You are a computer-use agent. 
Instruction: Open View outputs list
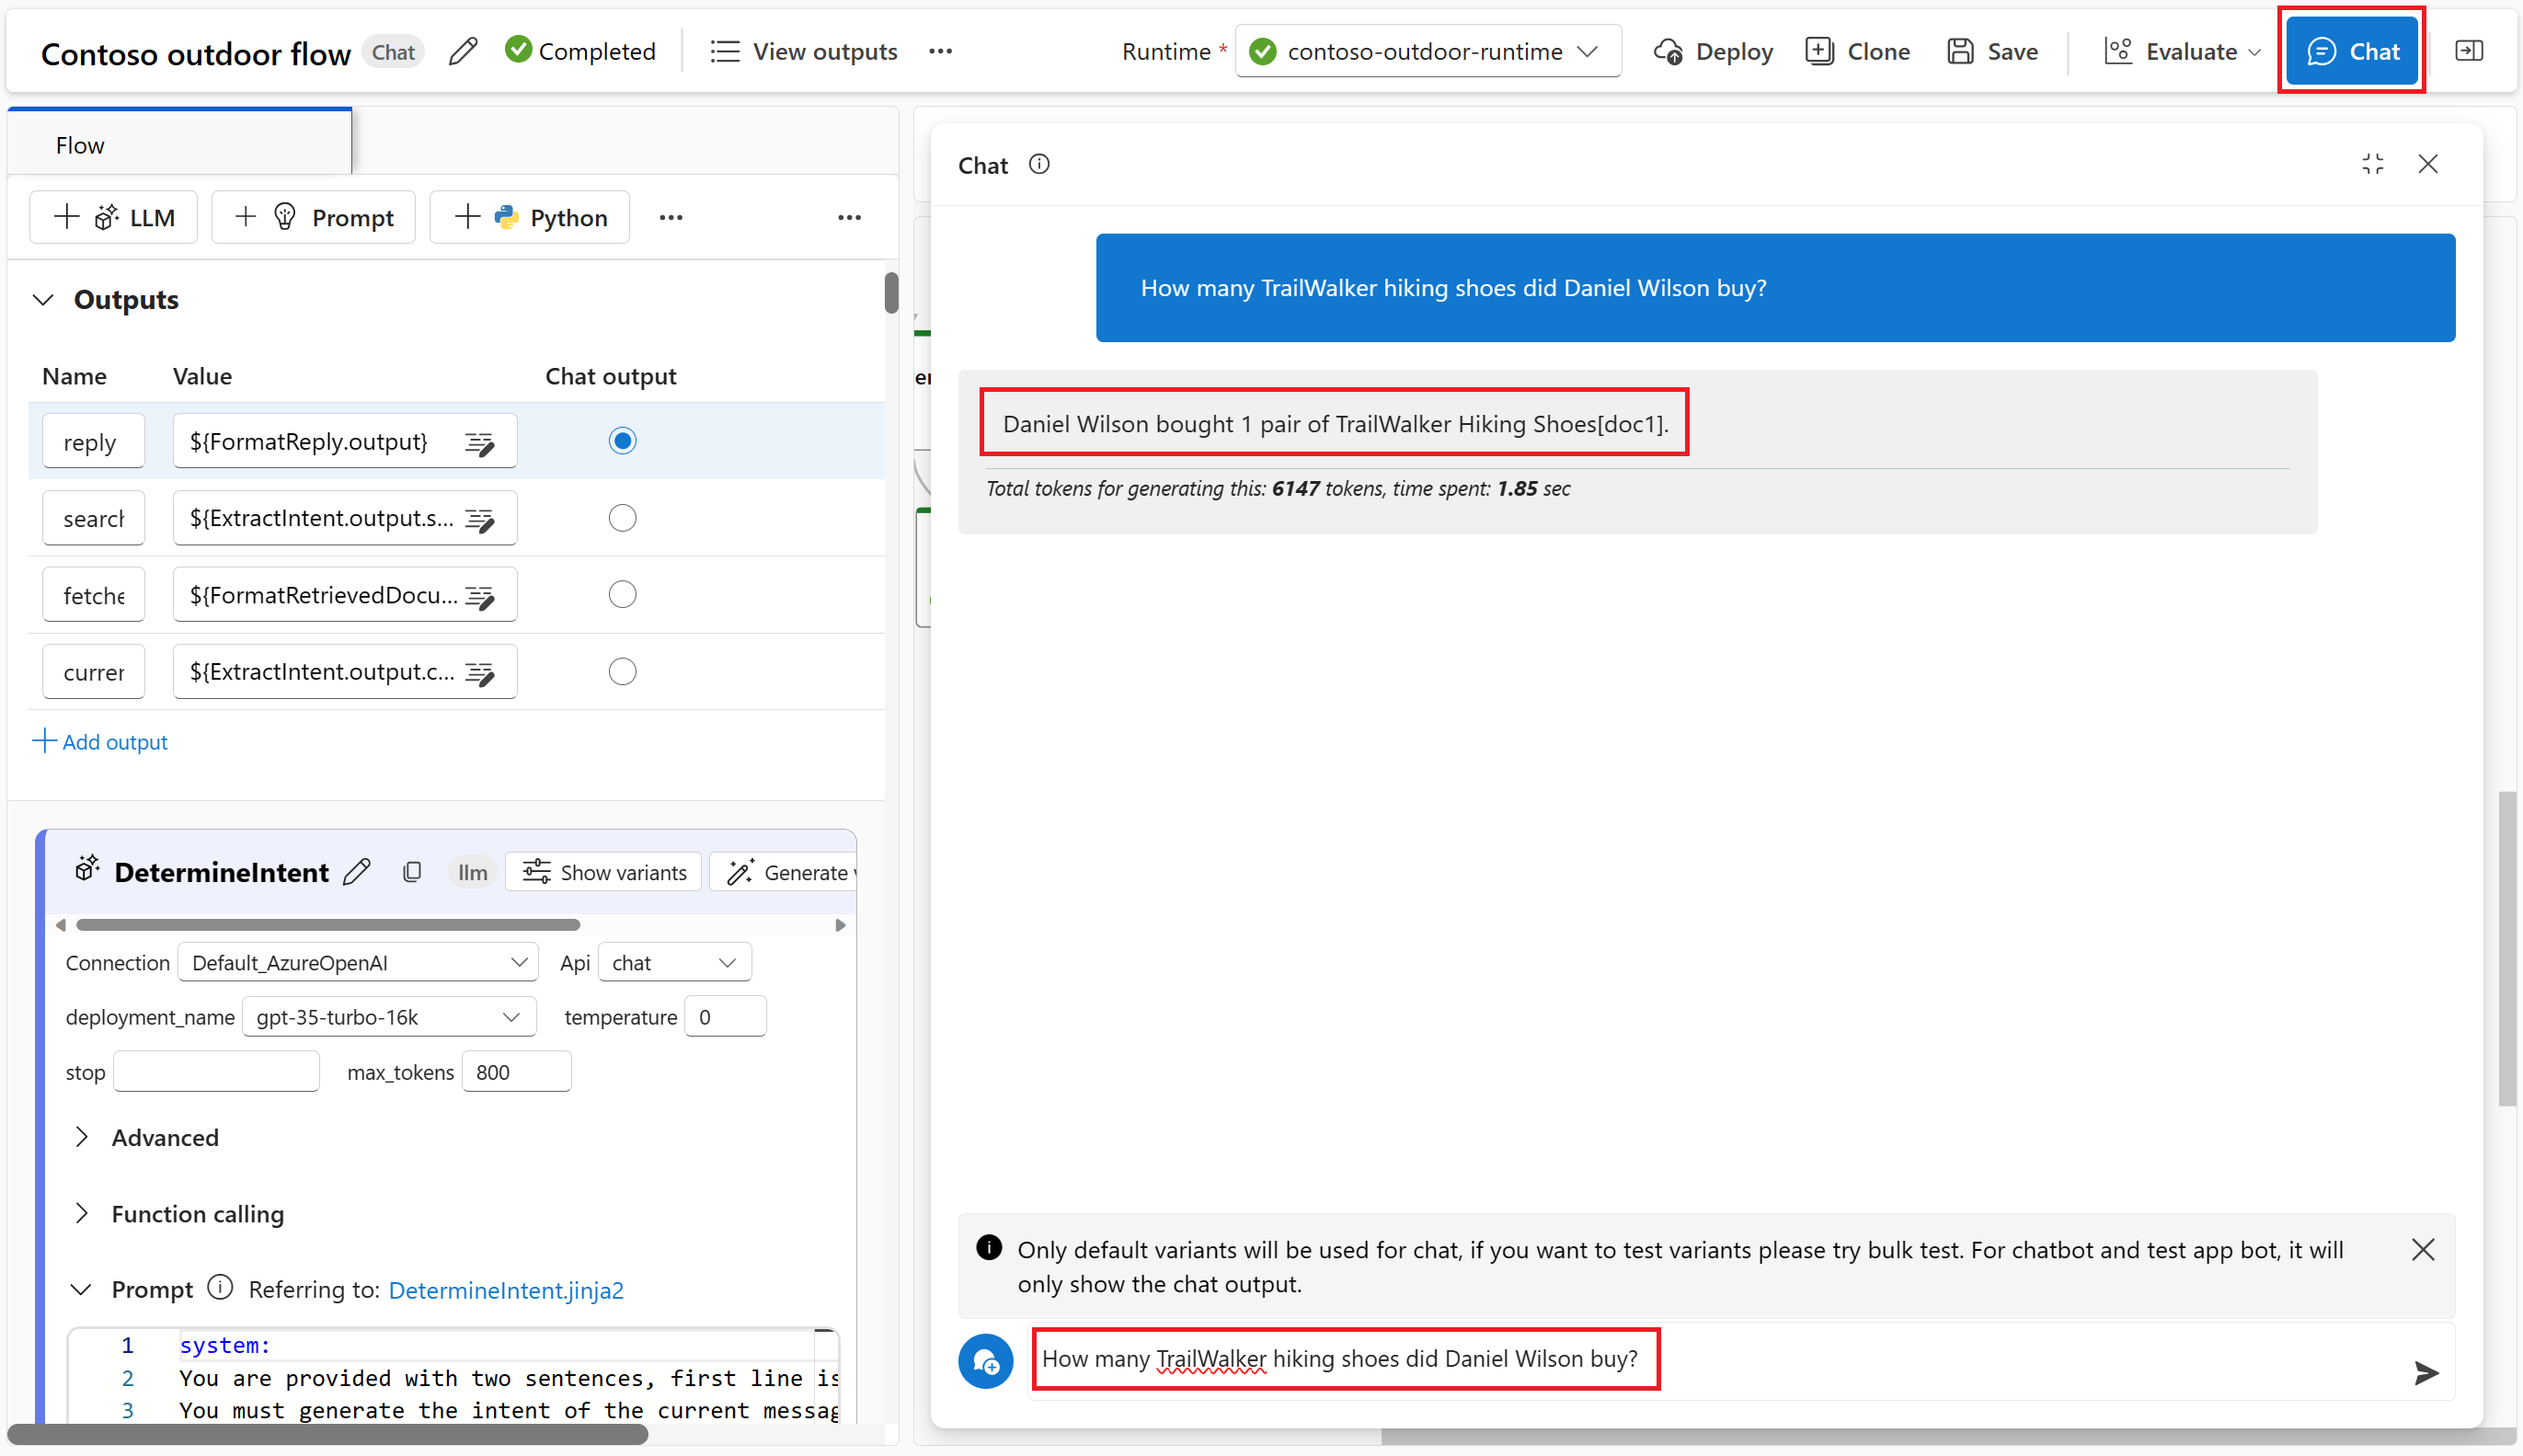tap(804, 51)
